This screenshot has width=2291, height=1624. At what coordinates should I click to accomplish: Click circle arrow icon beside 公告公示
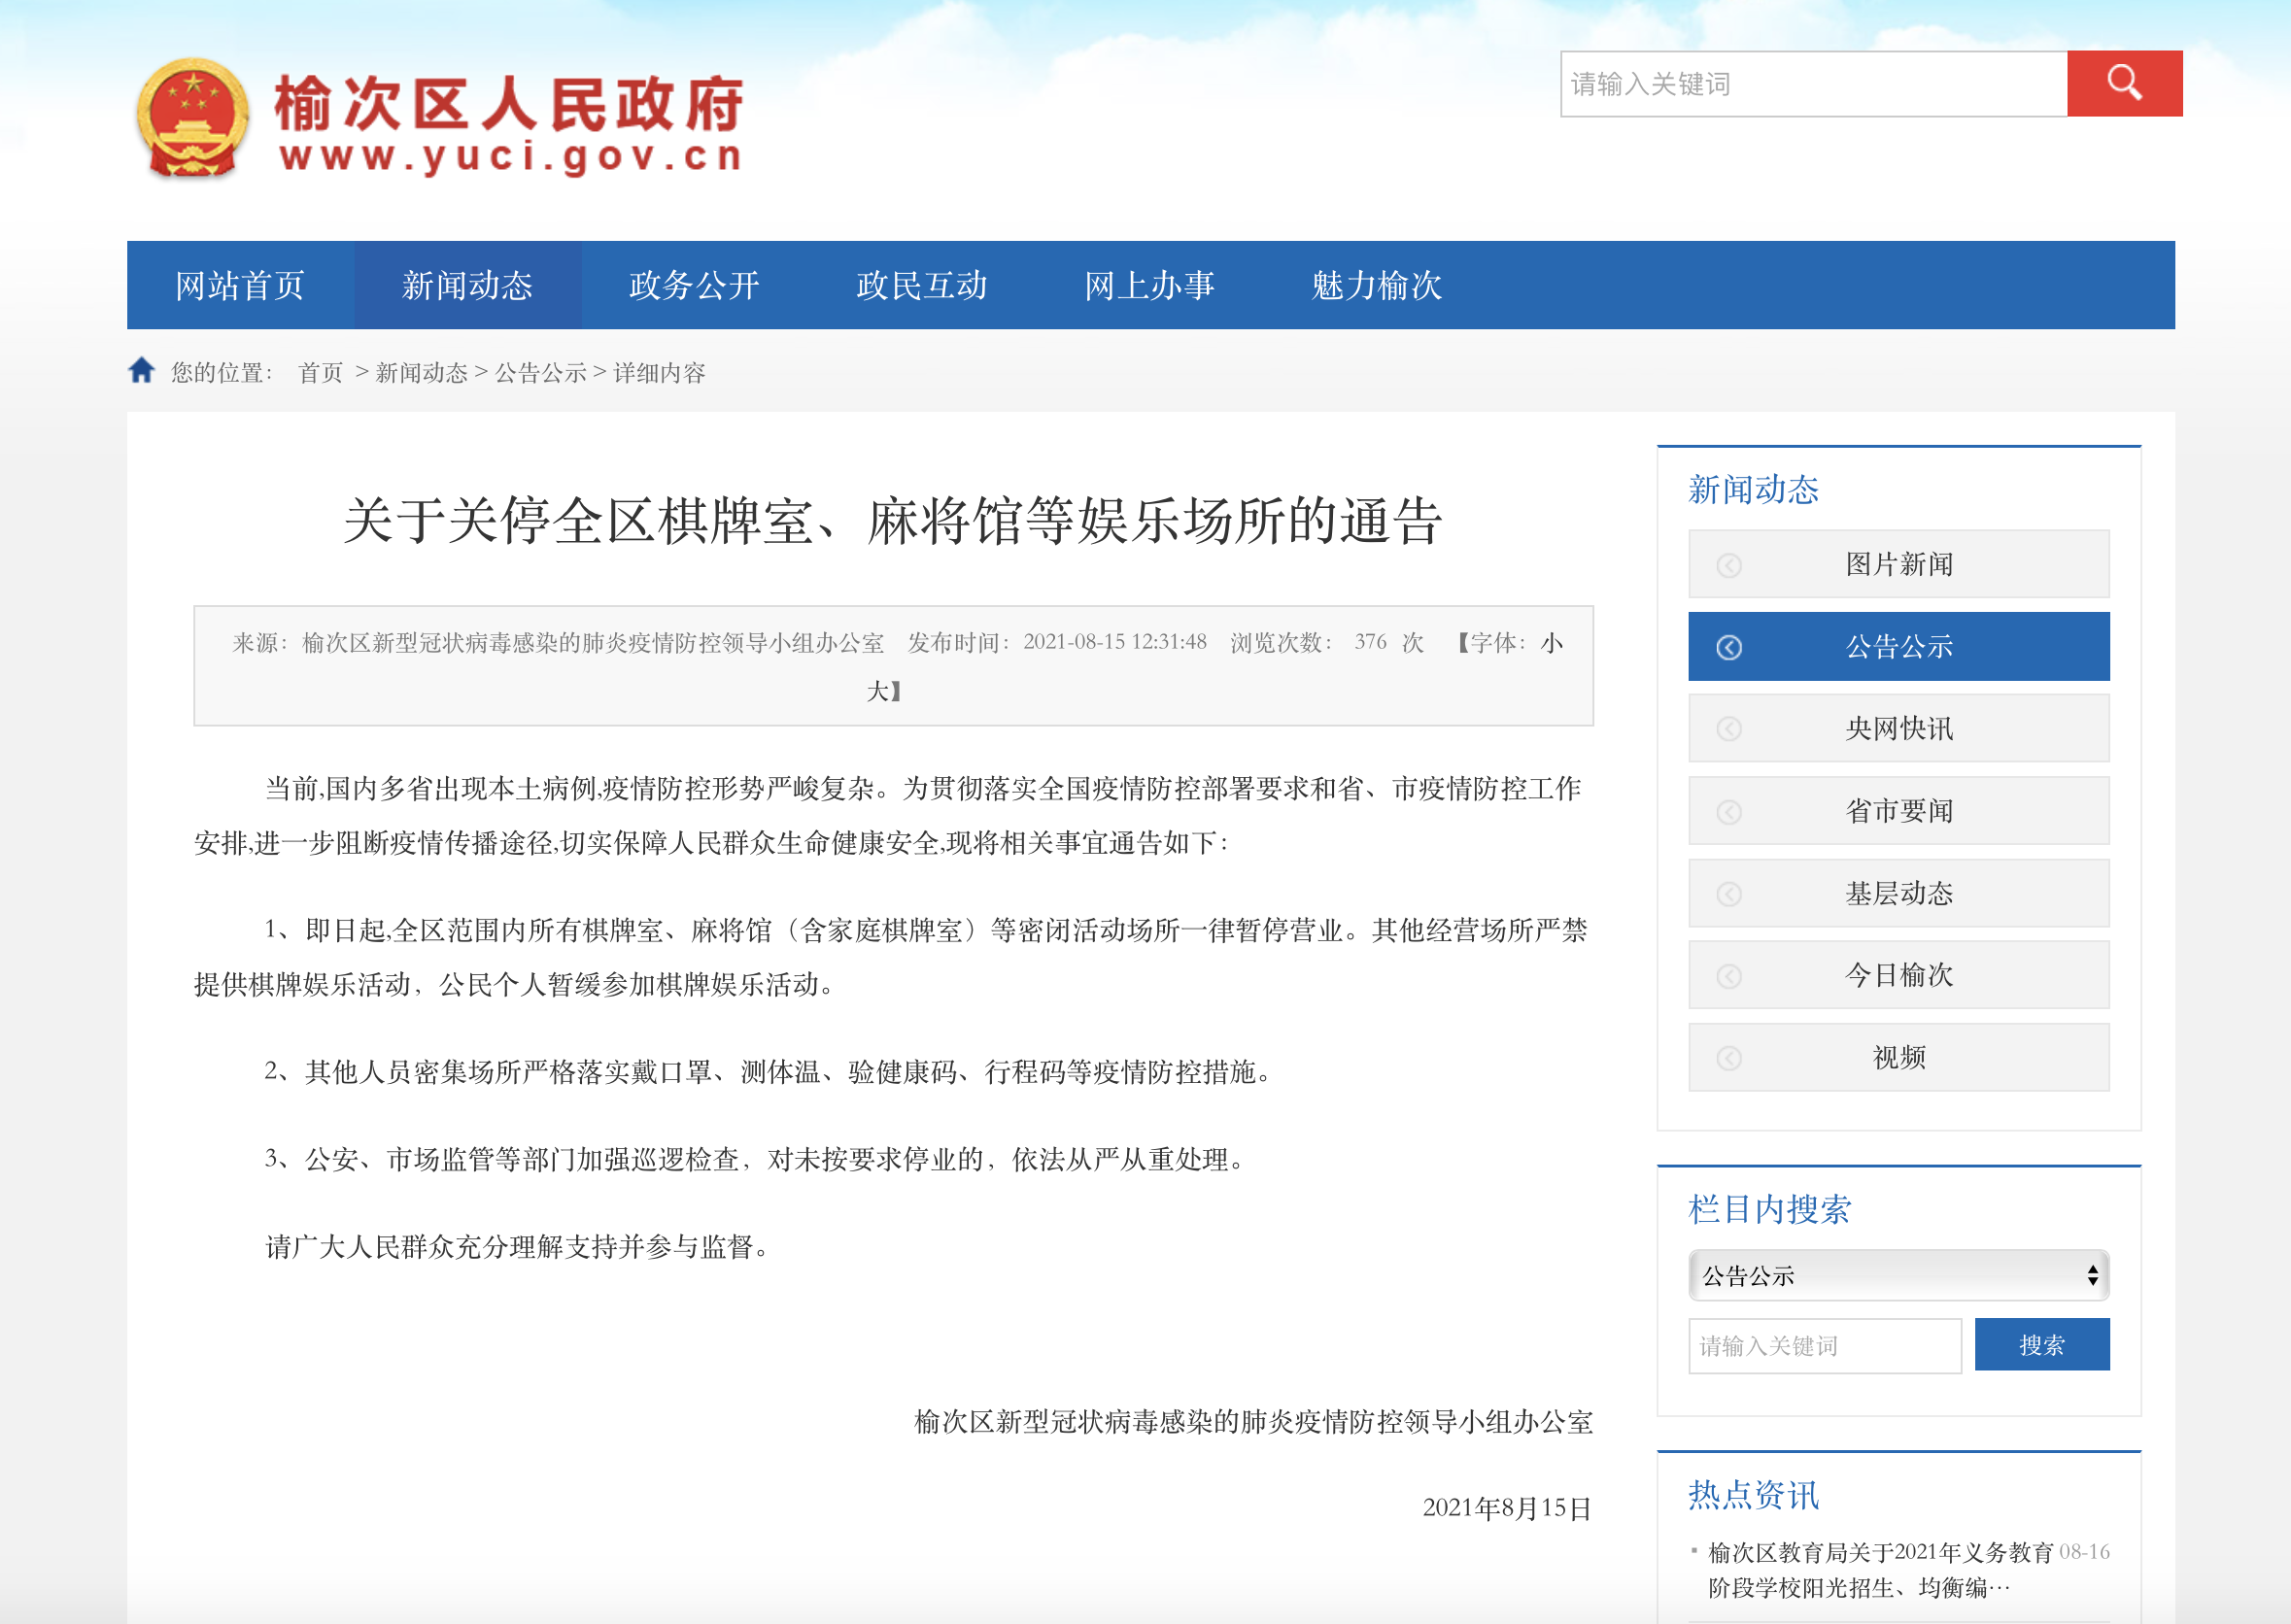coord(1728,647)
